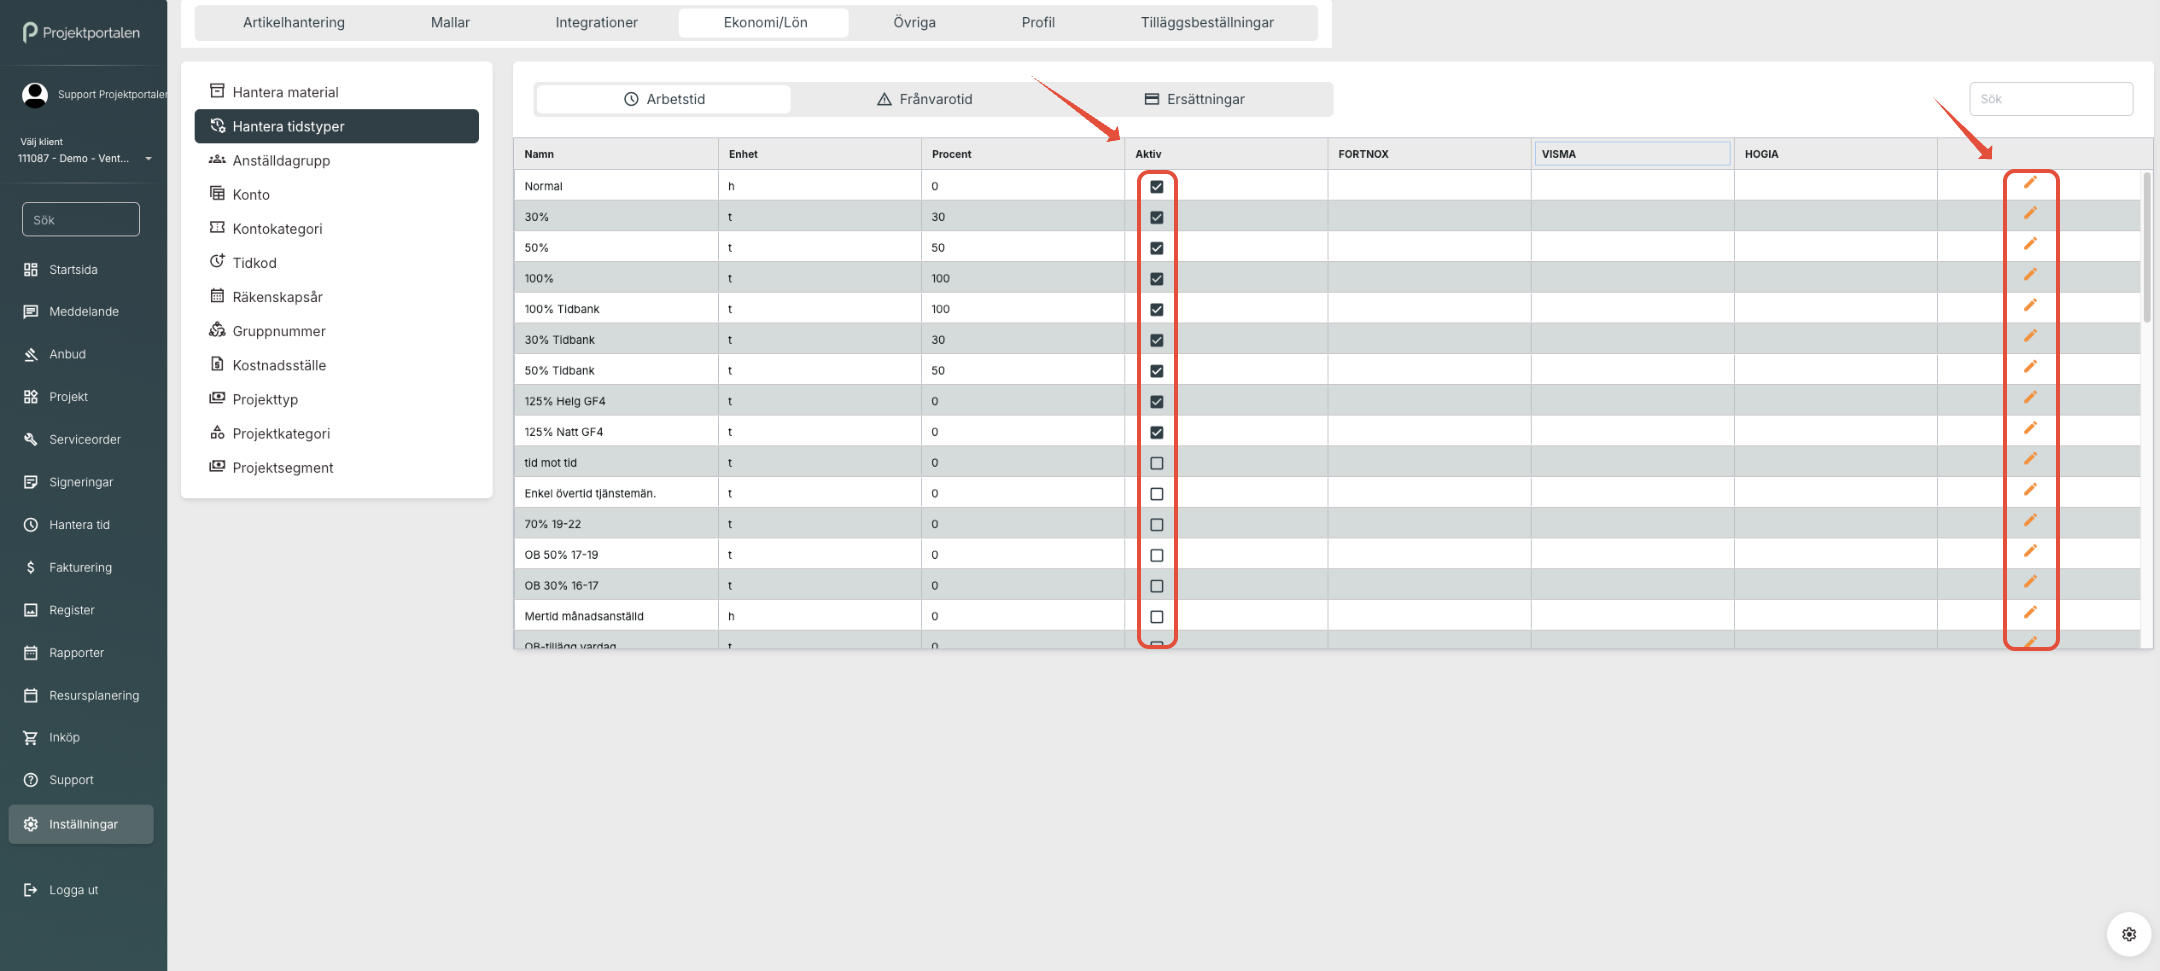Edit the Mertid månadsanställd row
Viewport: 2160px width, 971px height.
2030,612
